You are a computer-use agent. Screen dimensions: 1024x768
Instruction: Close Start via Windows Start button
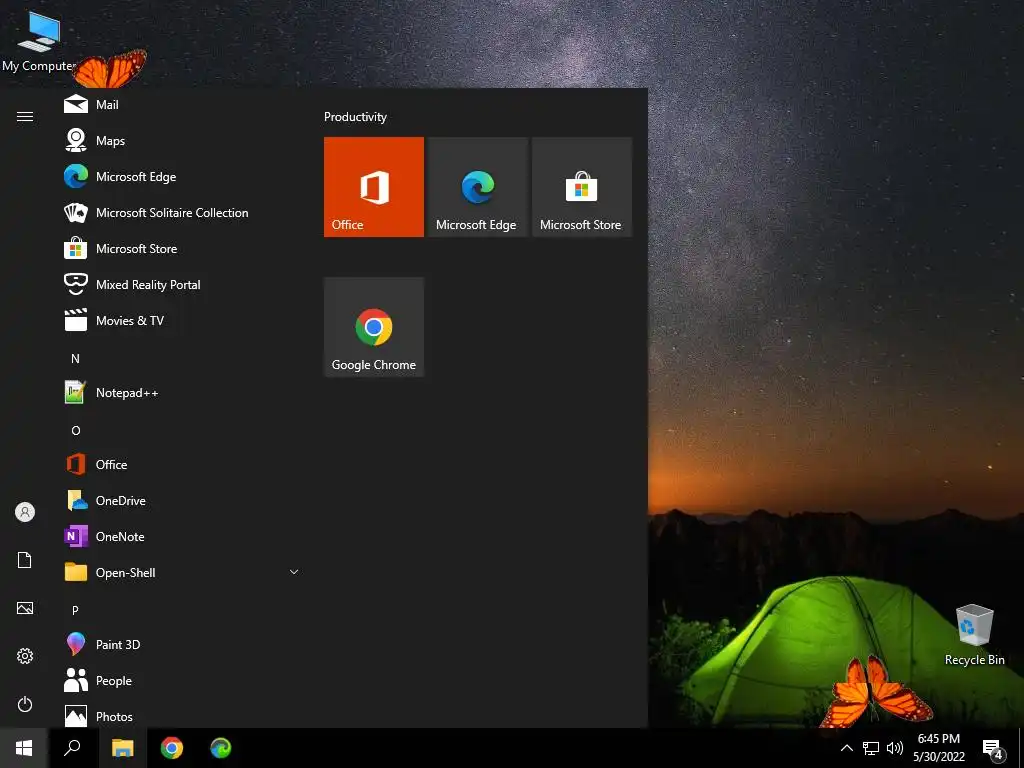pos(24,748)
